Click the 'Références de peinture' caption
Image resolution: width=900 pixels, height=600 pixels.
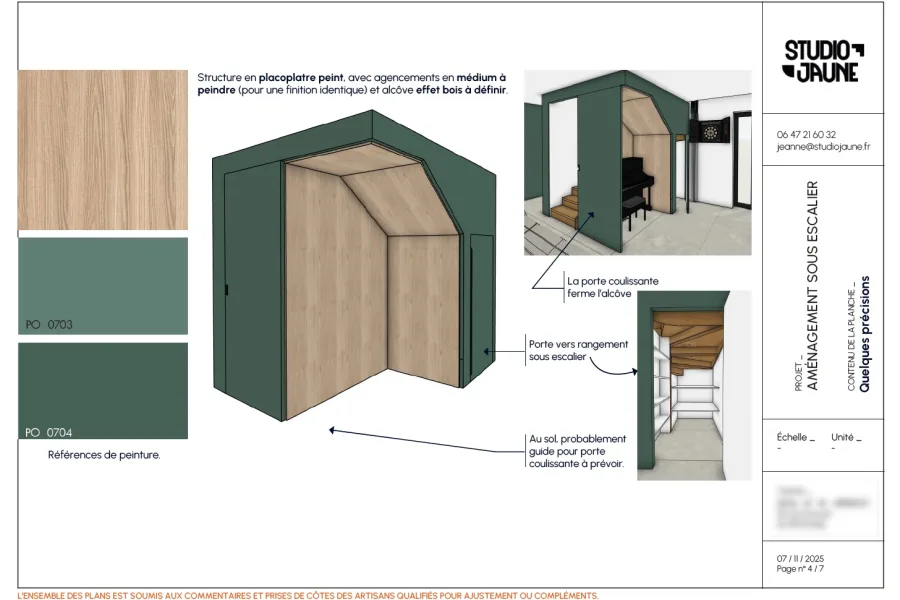(x=104, y=455)
